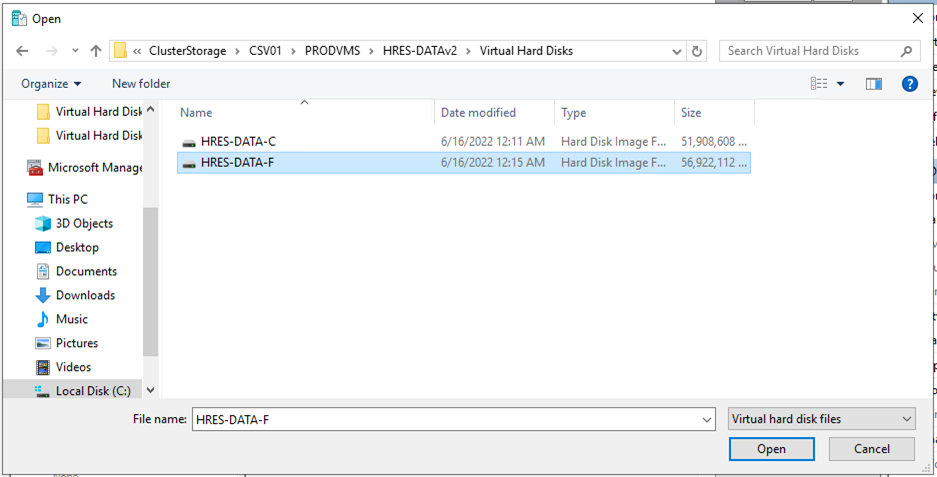Click the New folder toolbar item
Viewport: 937px width, 477px height.
pos(141,84)
